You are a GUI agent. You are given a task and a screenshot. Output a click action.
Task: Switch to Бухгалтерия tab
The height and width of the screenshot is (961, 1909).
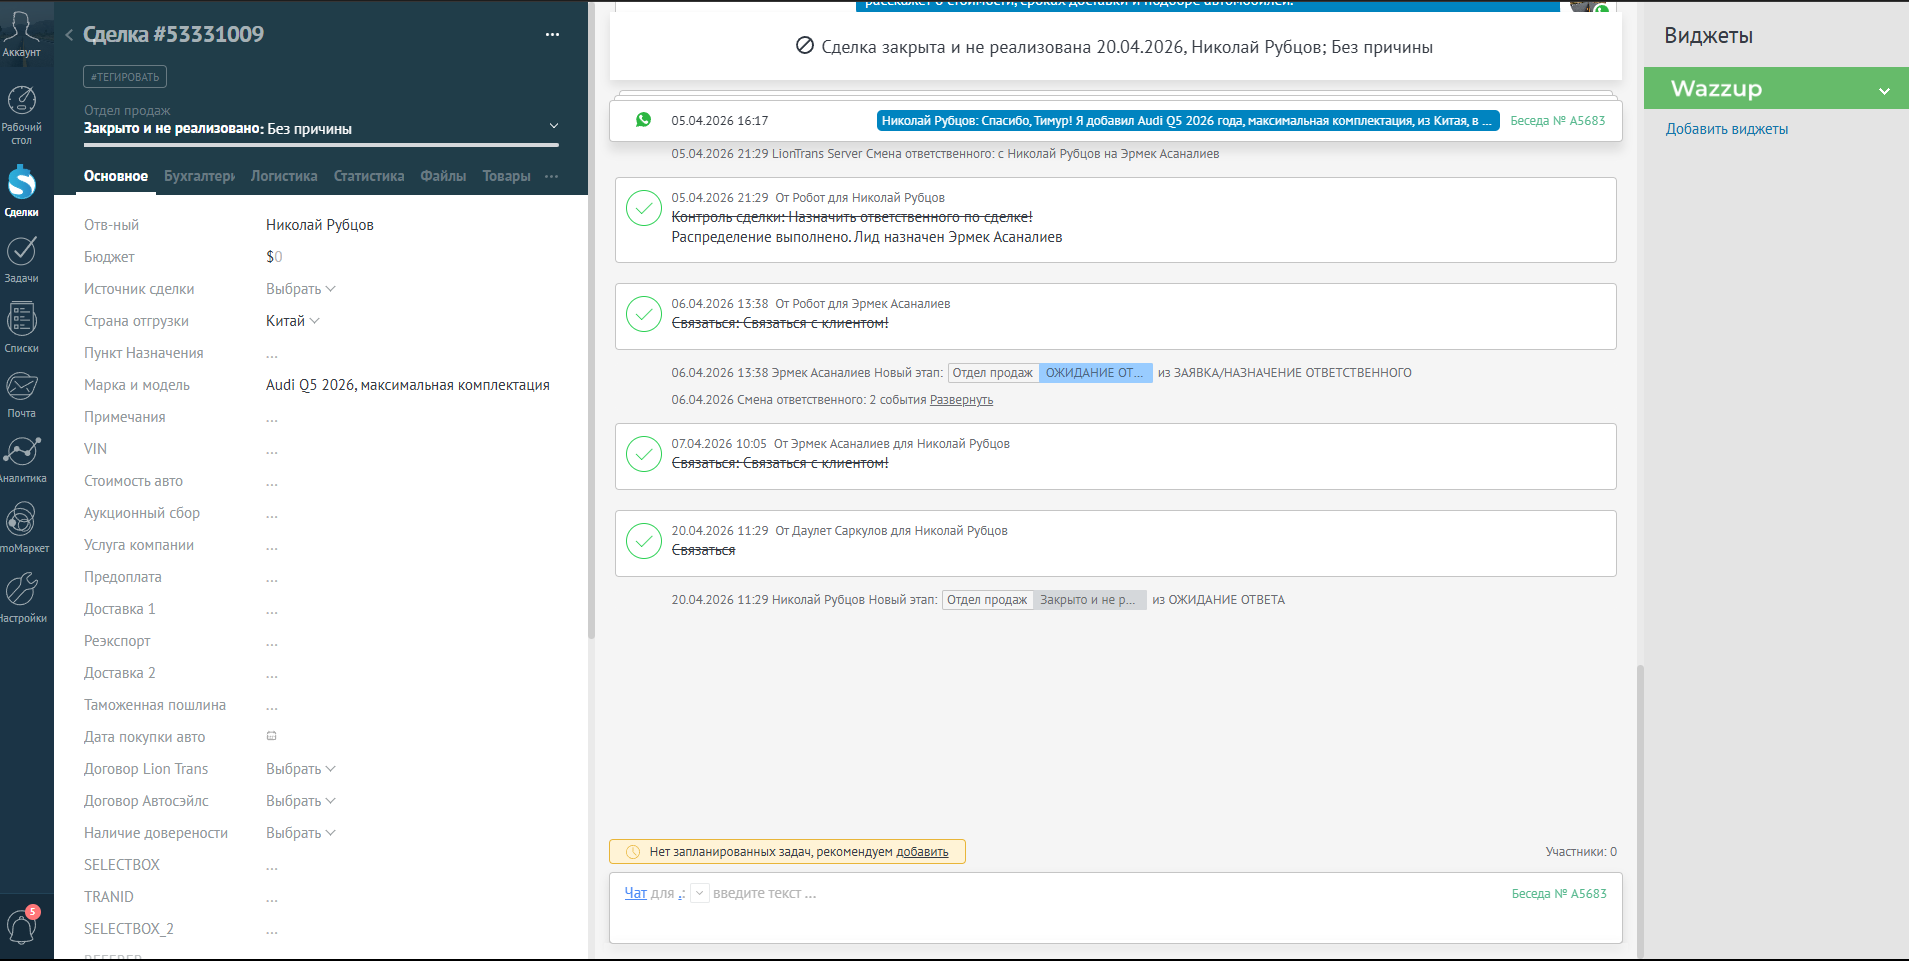pos(199,176)
